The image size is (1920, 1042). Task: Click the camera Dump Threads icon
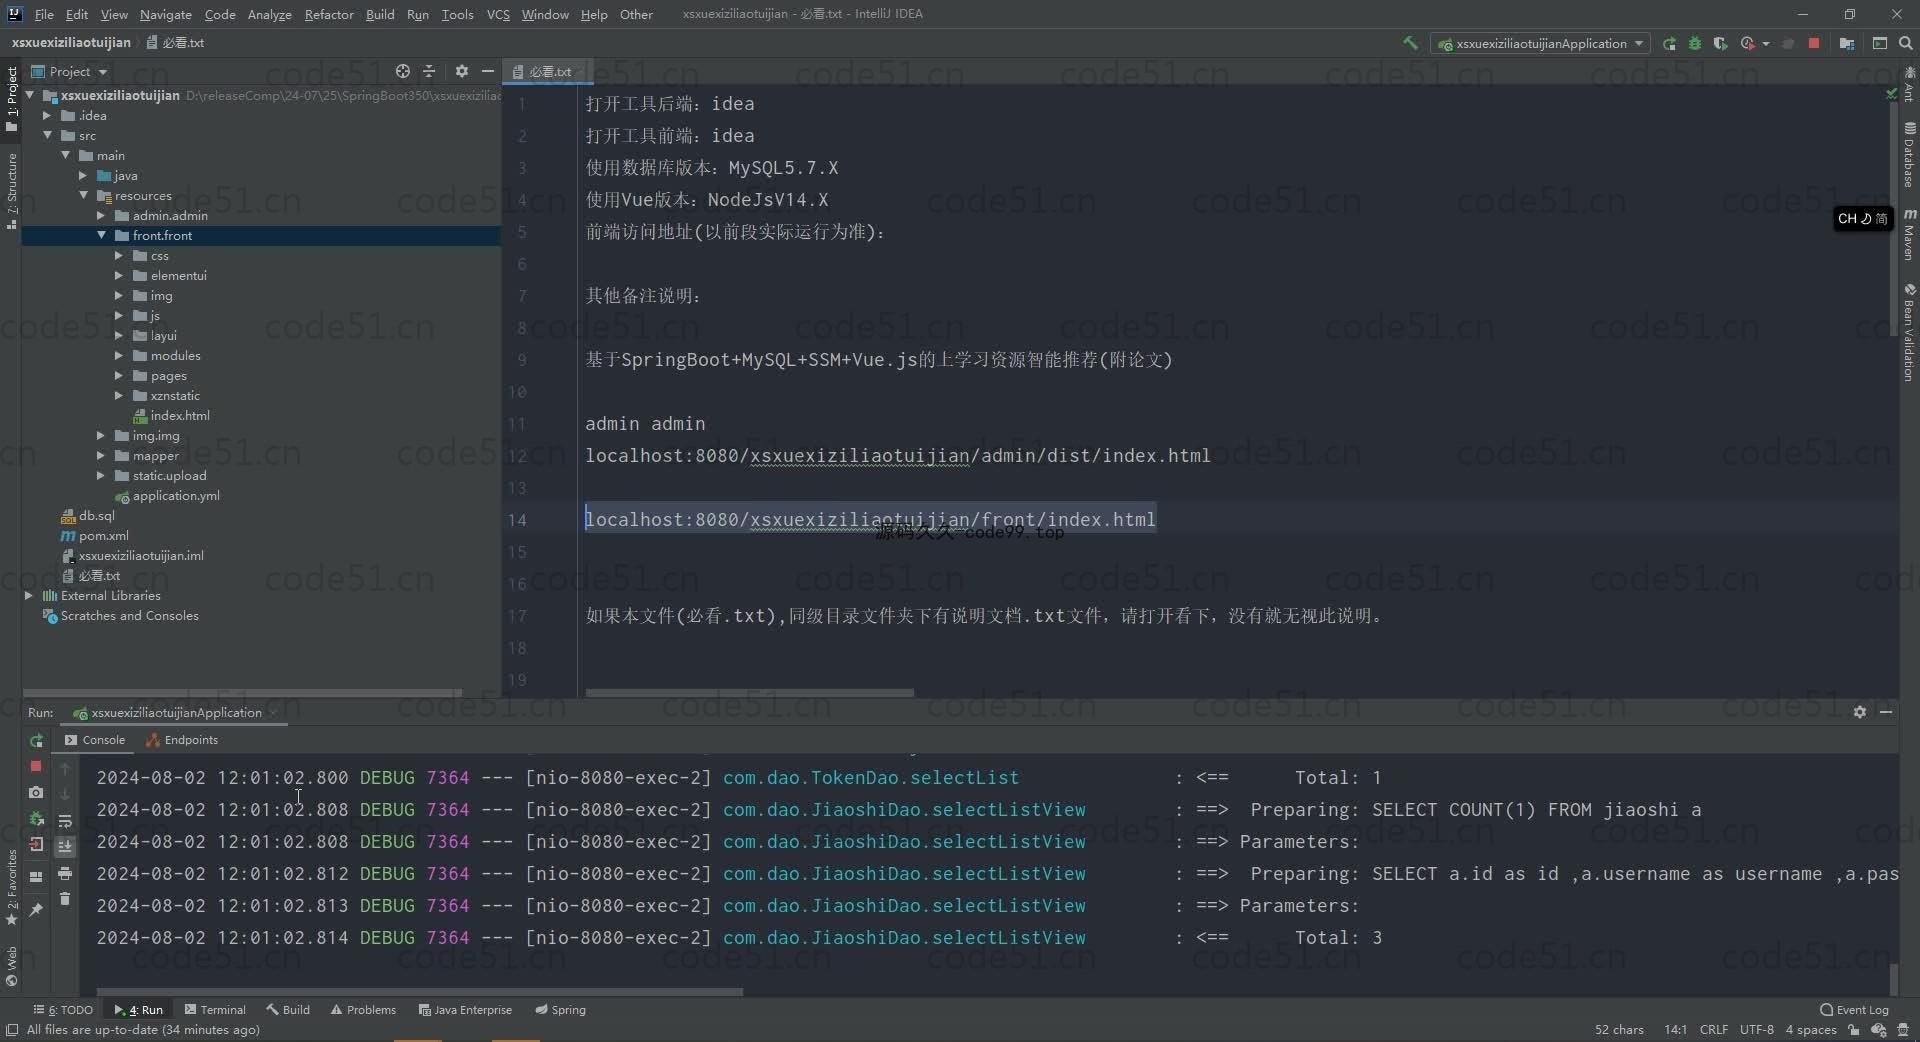pos(36,792)
